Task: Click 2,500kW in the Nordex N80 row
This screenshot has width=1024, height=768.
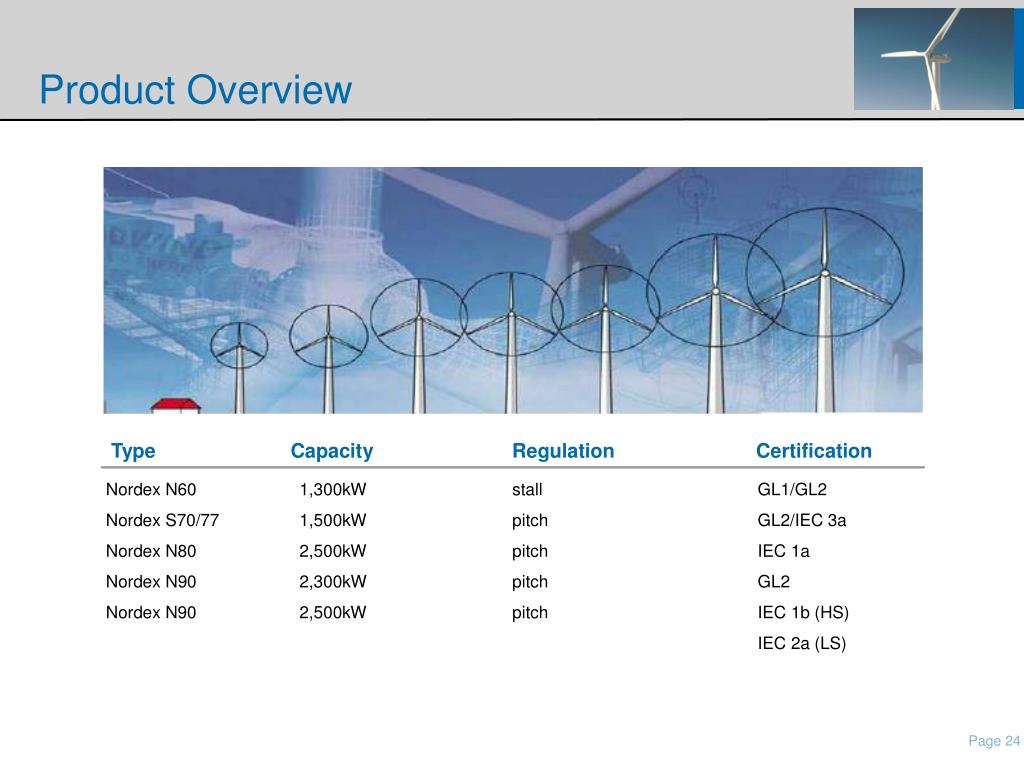Action: pyautogui.click(x=332, y=551)
